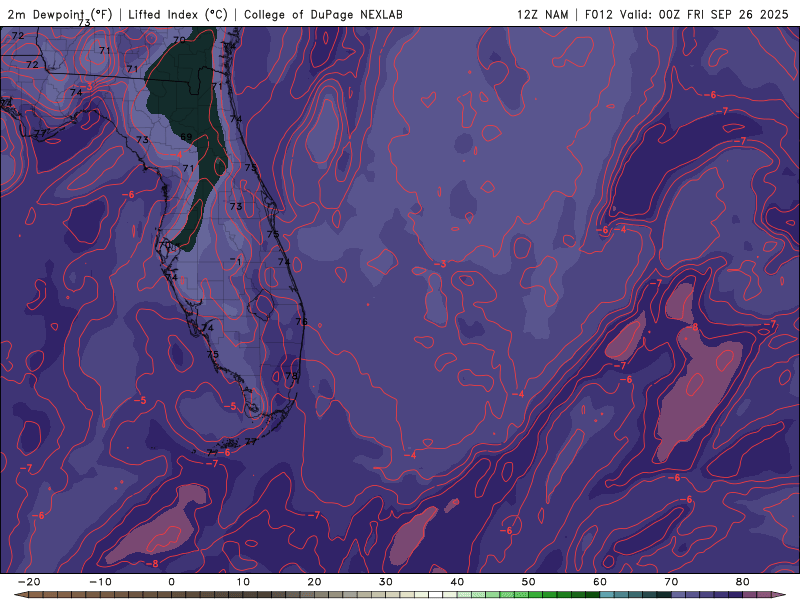Click the 40 tick label on the color scale
The width and height of the screenshot is (800, 600).
point(457,581)
